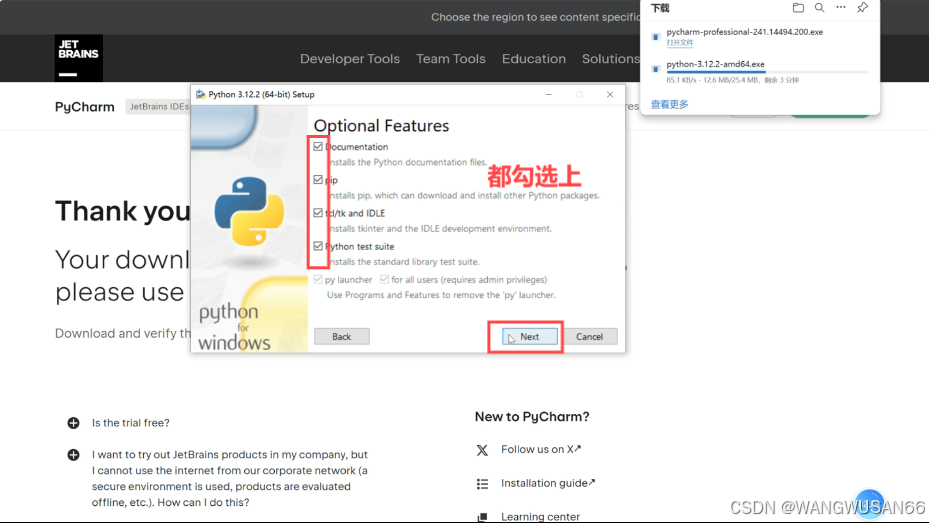Screen dimensions: 929x523
Task: Expand the JetBrains company trial question plus icon
Action: 73,455
